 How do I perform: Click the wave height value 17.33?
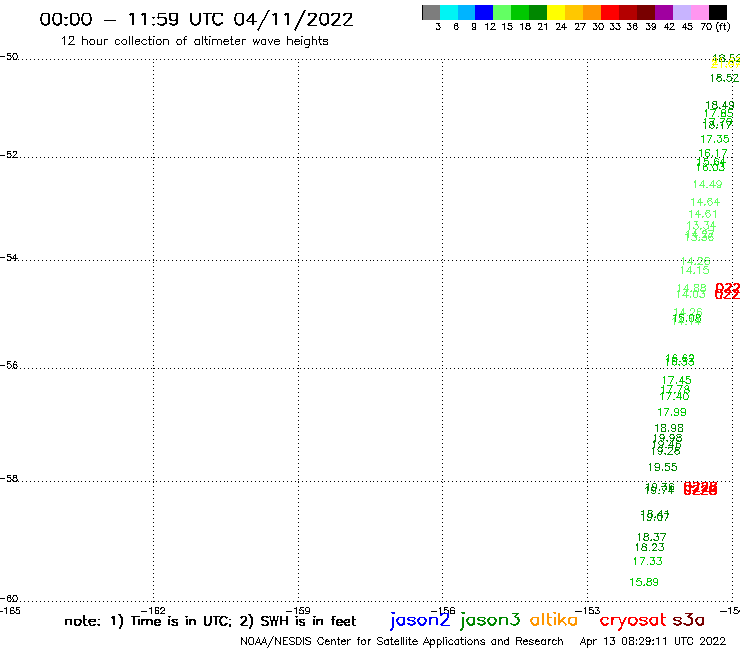point(648,561)
